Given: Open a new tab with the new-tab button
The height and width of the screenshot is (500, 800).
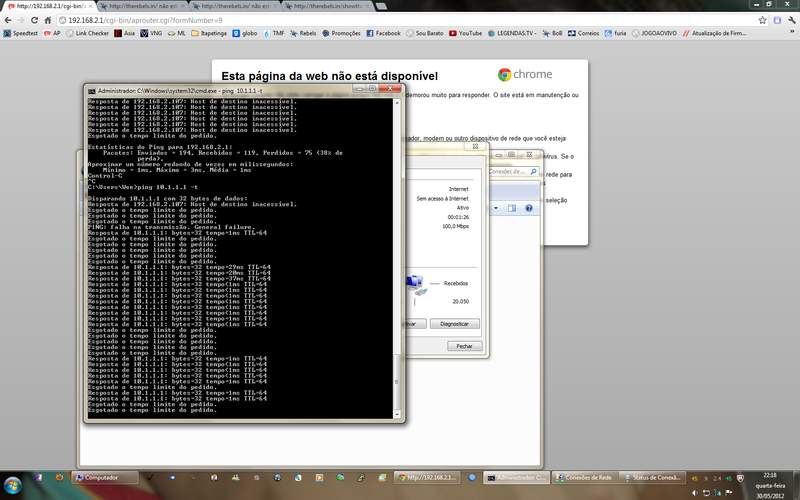Looking at the screenshot, I should (x=381, y=6).
